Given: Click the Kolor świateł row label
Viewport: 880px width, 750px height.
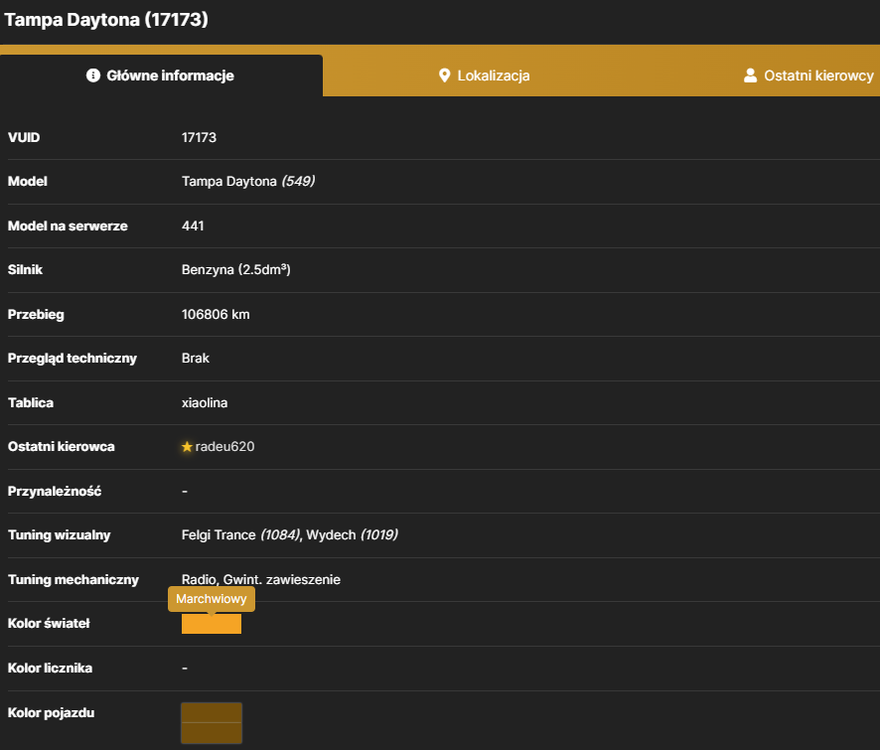Looking at the screenshot, I should (x=49, y=624).
